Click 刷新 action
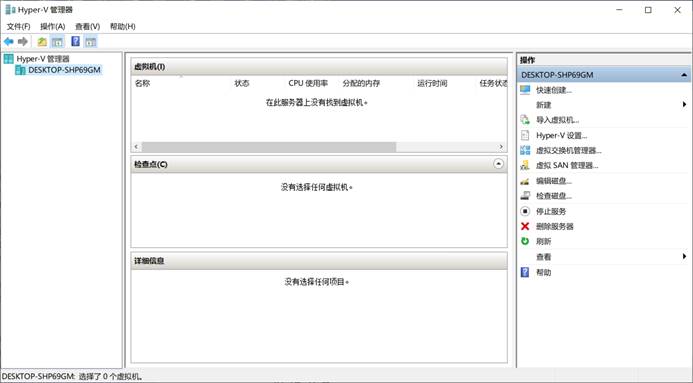Viewport: 693px width, 383px height. [543, 242]
